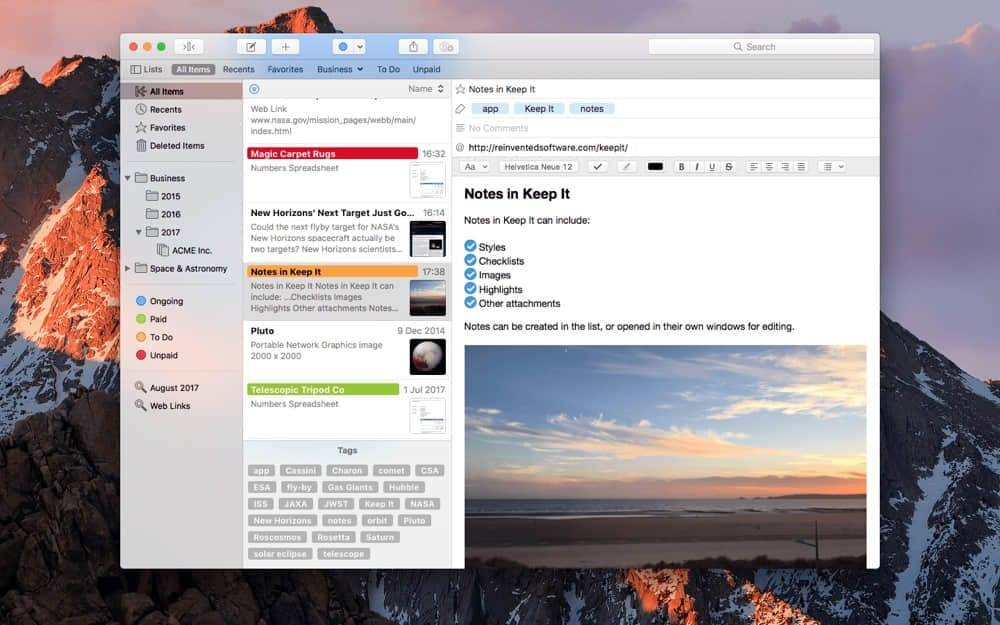
Task: Click the Cassini tag in Tags panel
Action: pyautogui.click(x=300, y=471)
